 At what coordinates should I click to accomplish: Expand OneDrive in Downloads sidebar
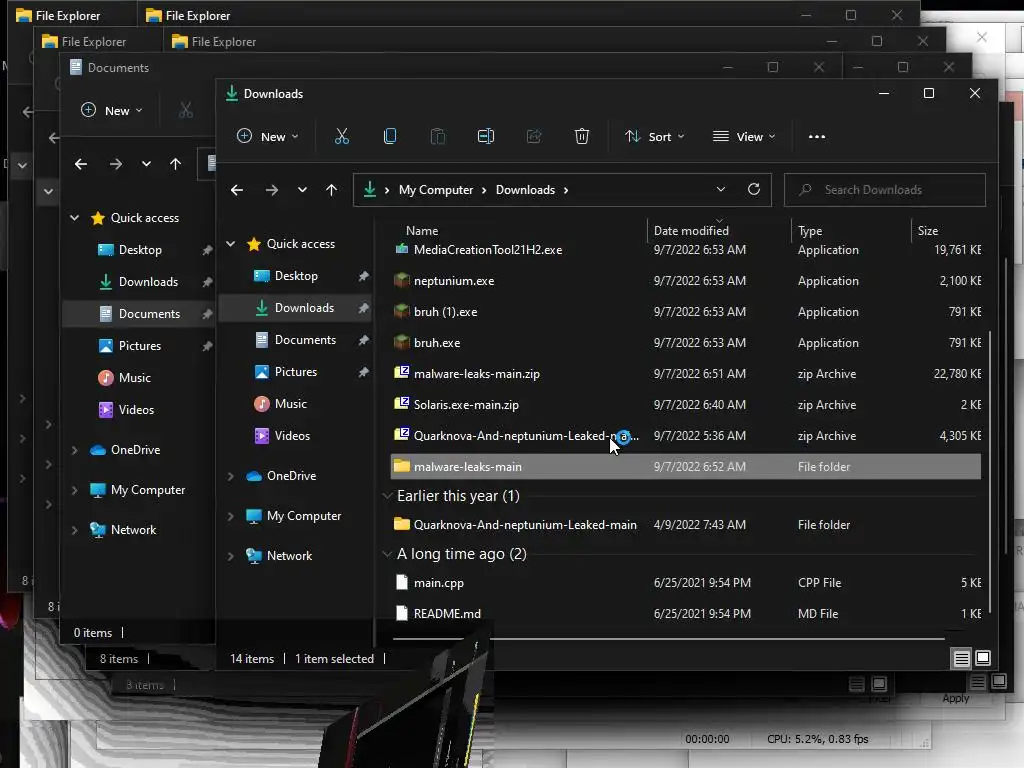pyautogui.click(x=231, y=476)
